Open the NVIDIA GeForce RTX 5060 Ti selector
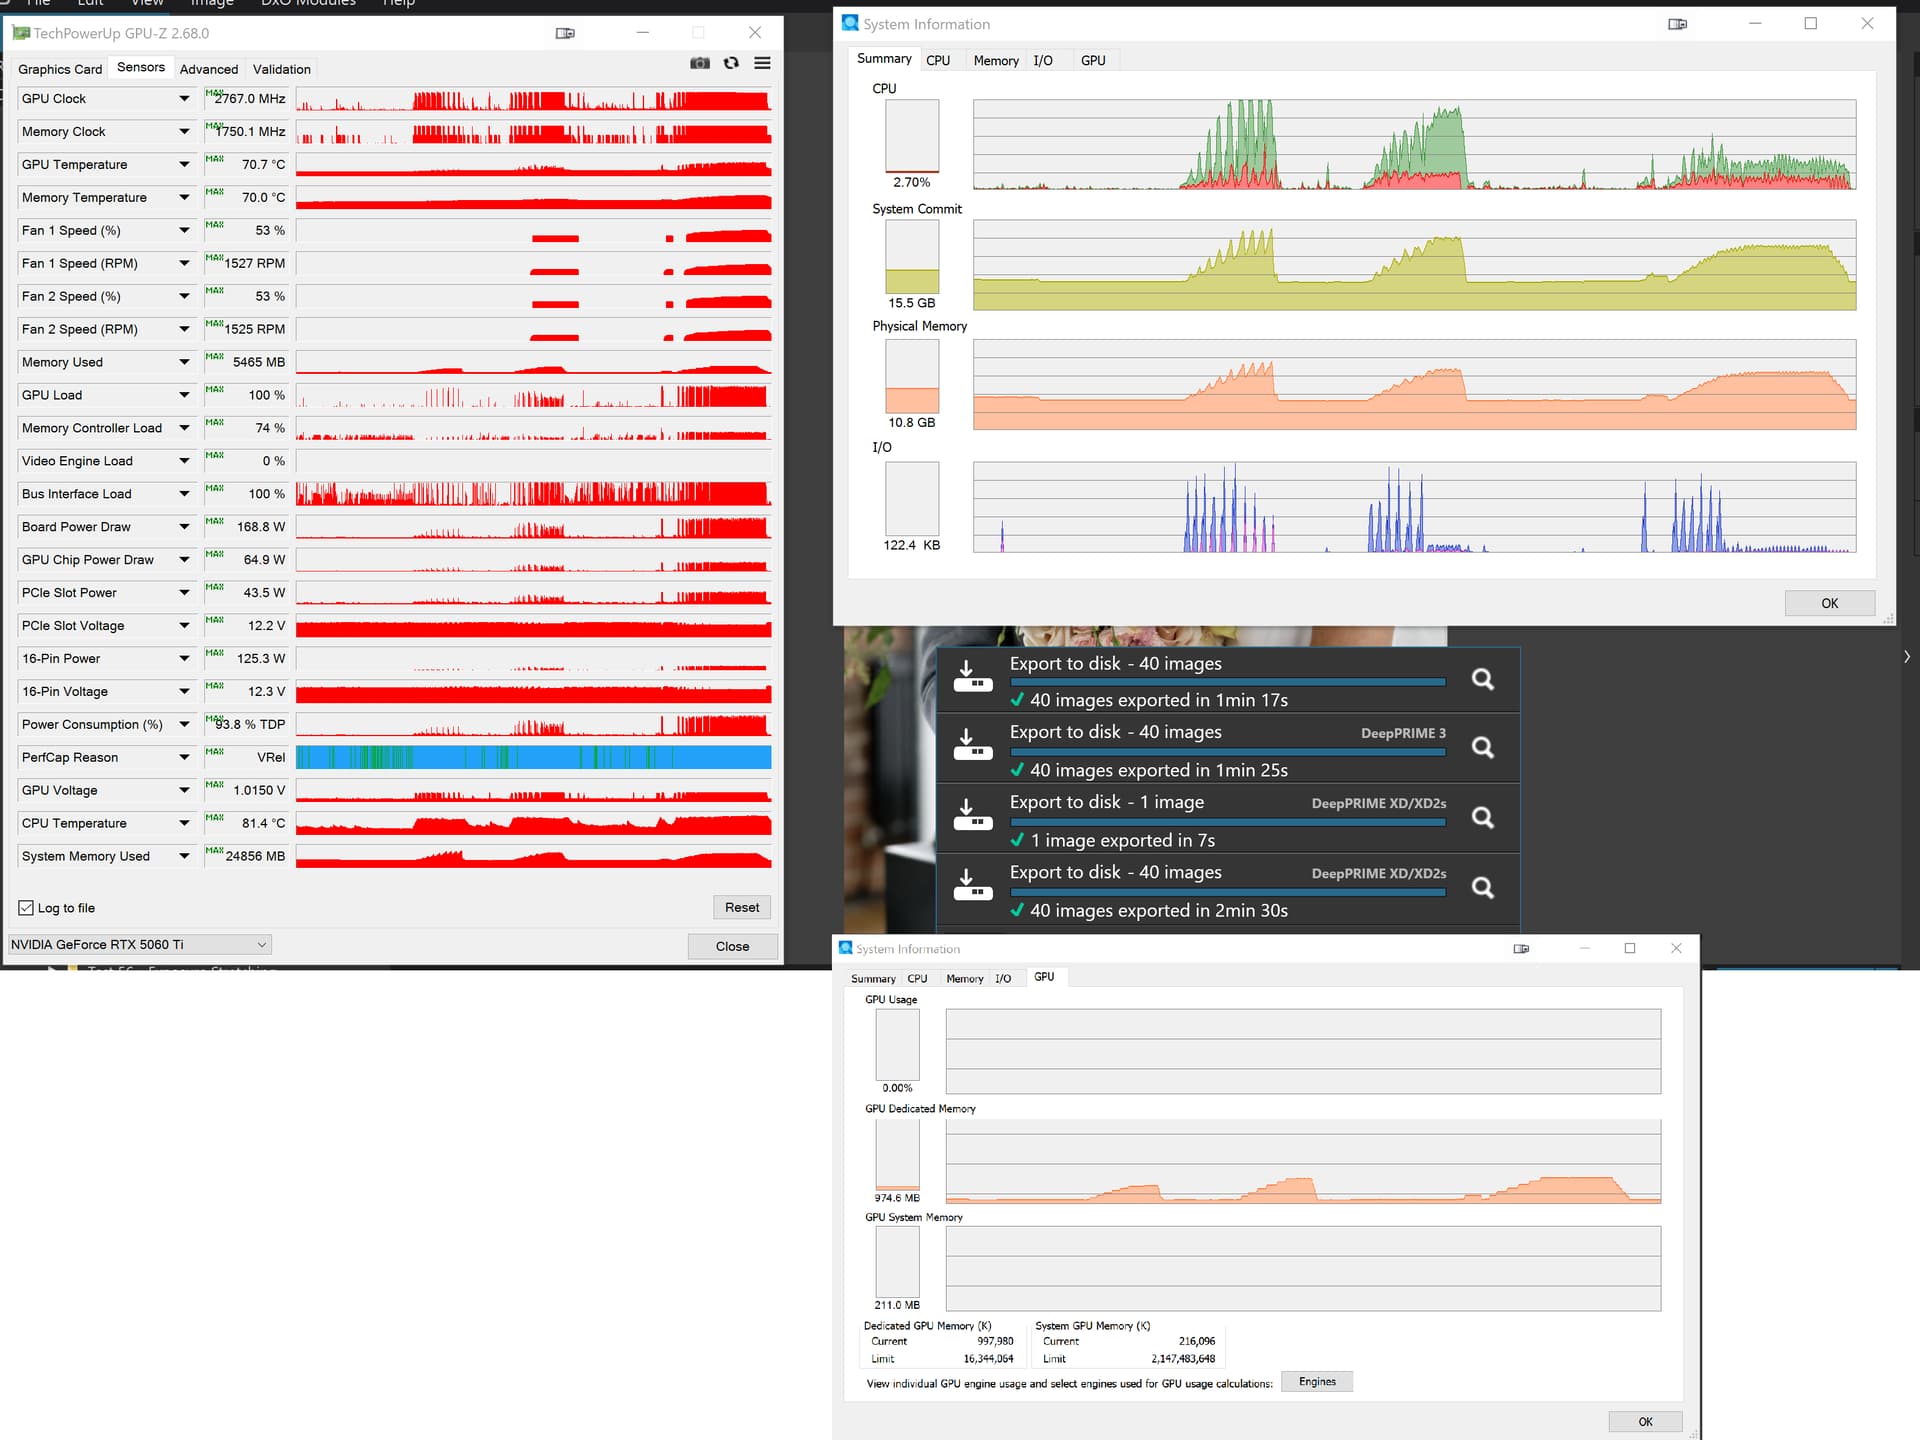1920x1440 pixels. [x=139, y=945]
